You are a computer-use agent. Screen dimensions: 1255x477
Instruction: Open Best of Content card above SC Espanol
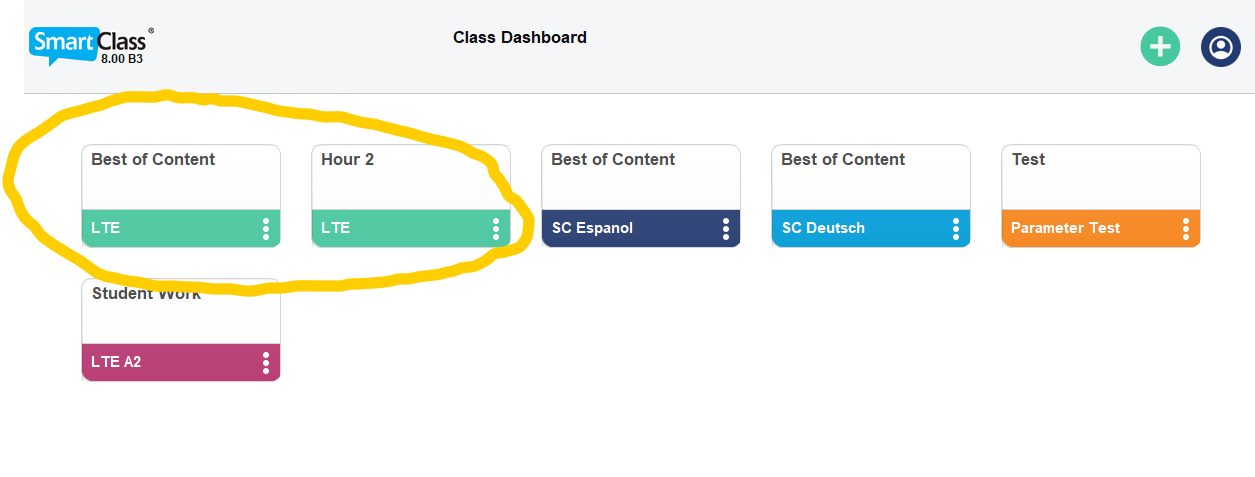[640, 177]
